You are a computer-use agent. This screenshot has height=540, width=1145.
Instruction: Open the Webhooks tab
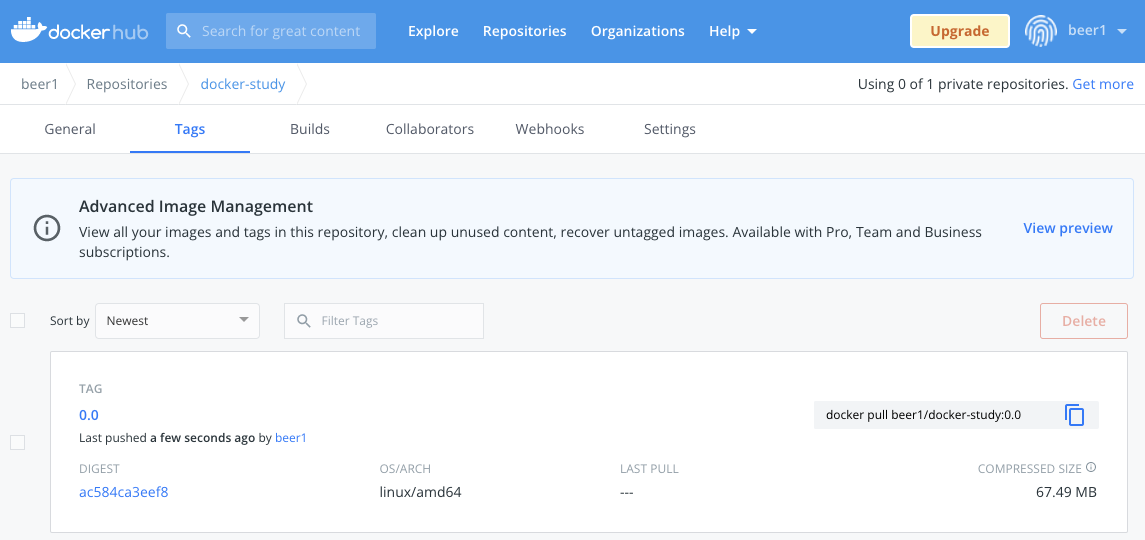pos(550,129)
